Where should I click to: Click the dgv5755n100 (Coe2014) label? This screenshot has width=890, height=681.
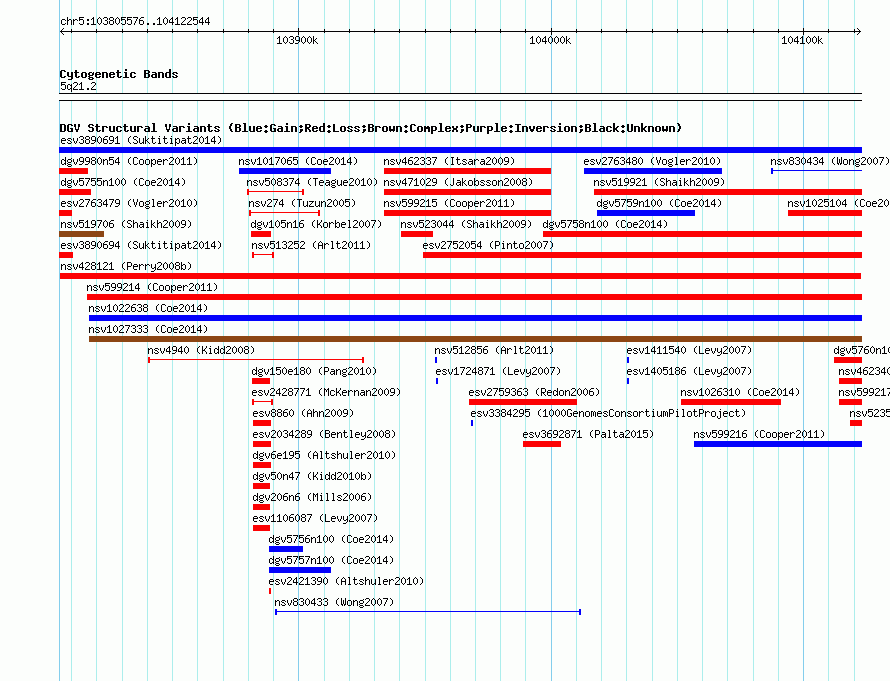[123, 182]
